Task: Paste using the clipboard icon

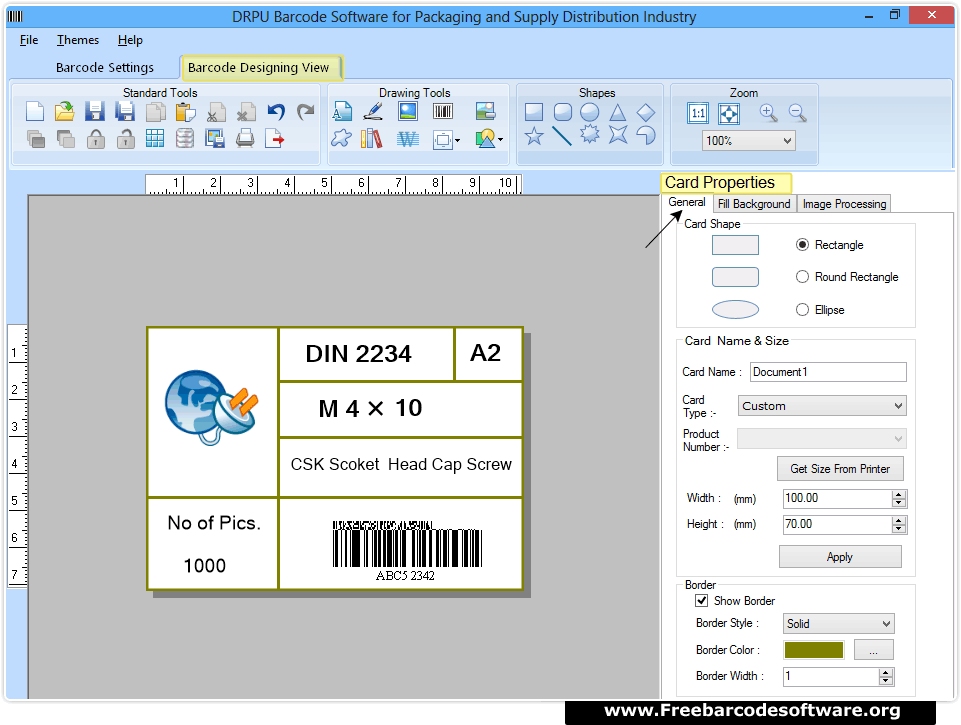Action: coord(185,112)
